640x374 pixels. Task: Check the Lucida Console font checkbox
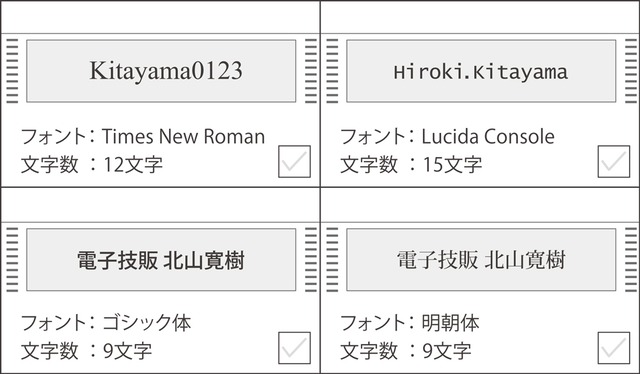click(614, 162)
